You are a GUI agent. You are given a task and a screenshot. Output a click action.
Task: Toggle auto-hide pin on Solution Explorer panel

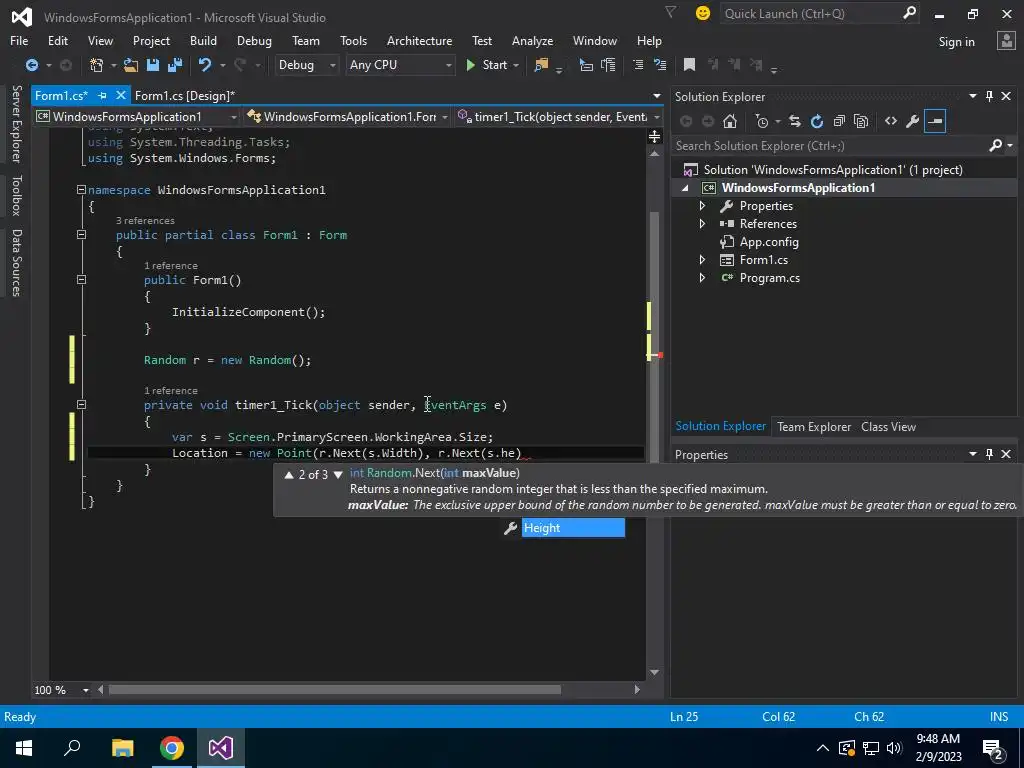[x=989, y=96]
